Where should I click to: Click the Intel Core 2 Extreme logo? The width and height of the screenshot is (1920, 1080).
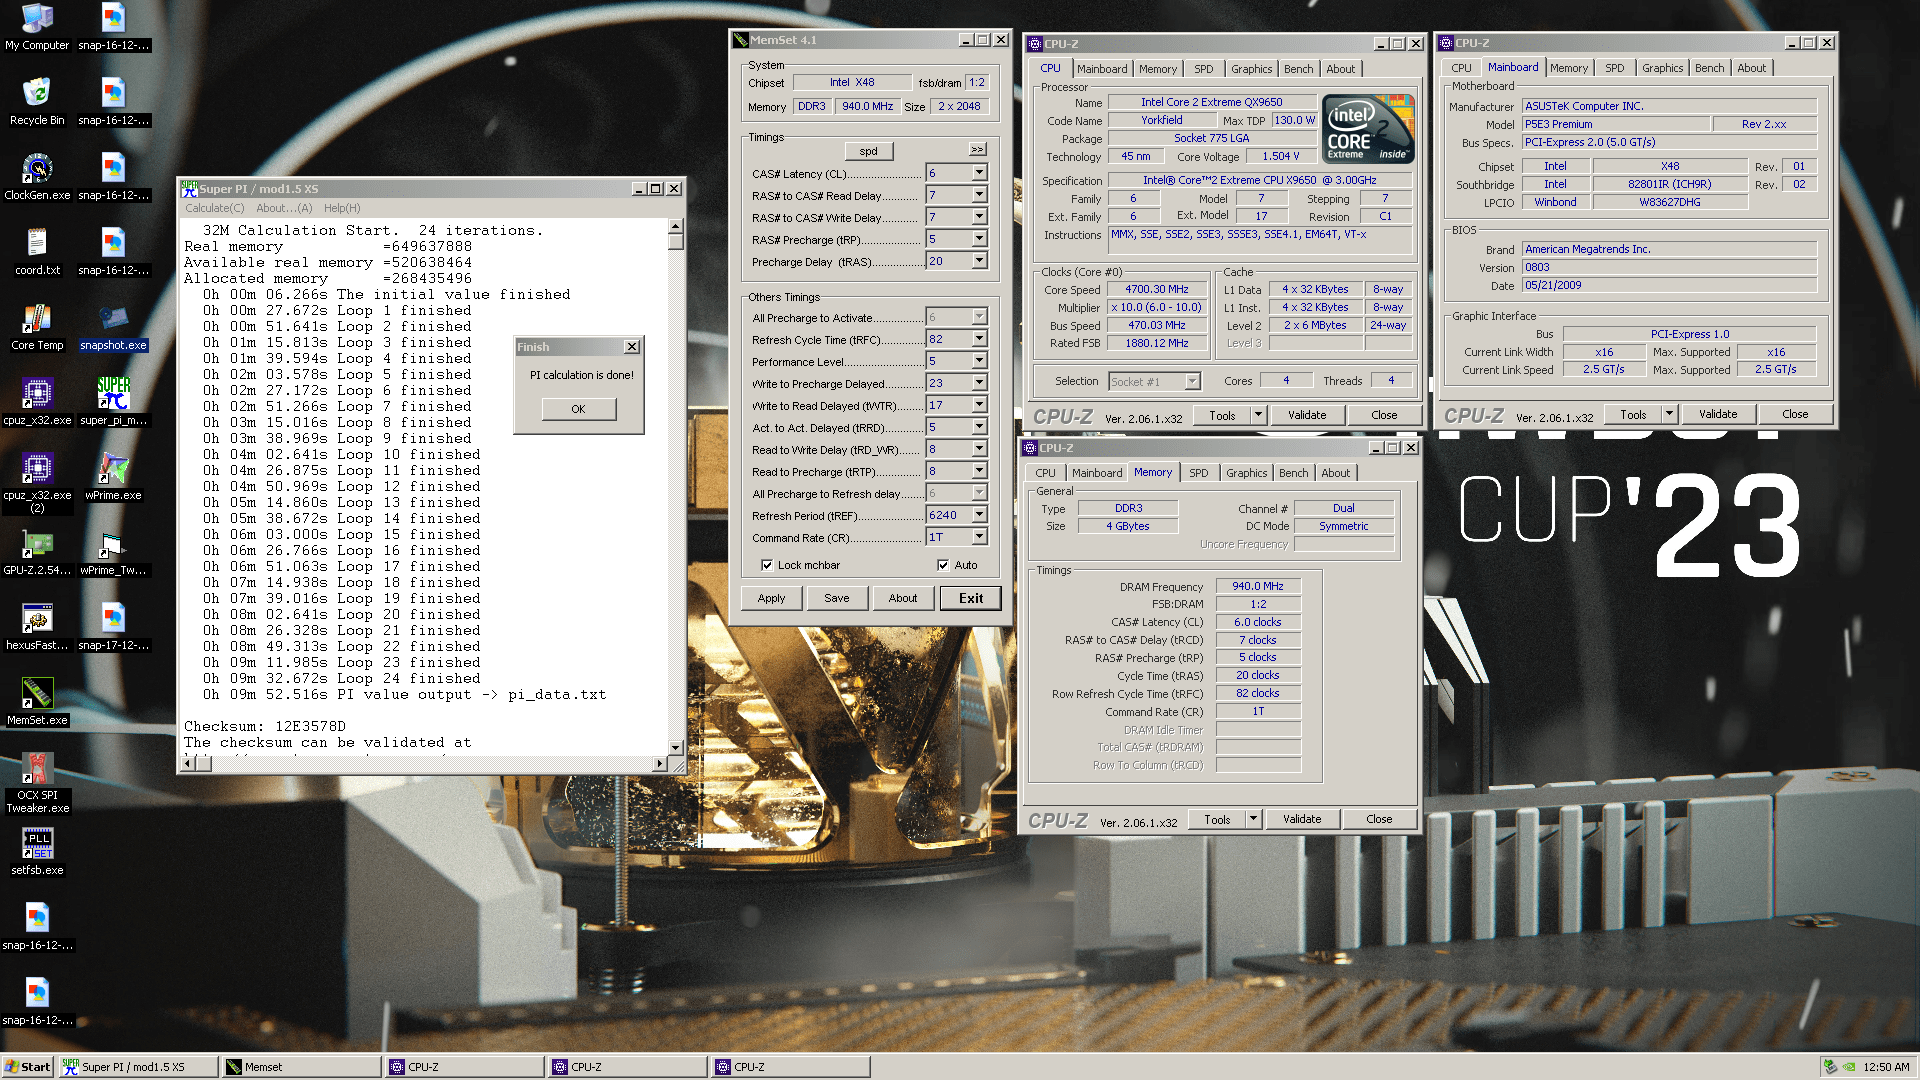point(1368,128)
